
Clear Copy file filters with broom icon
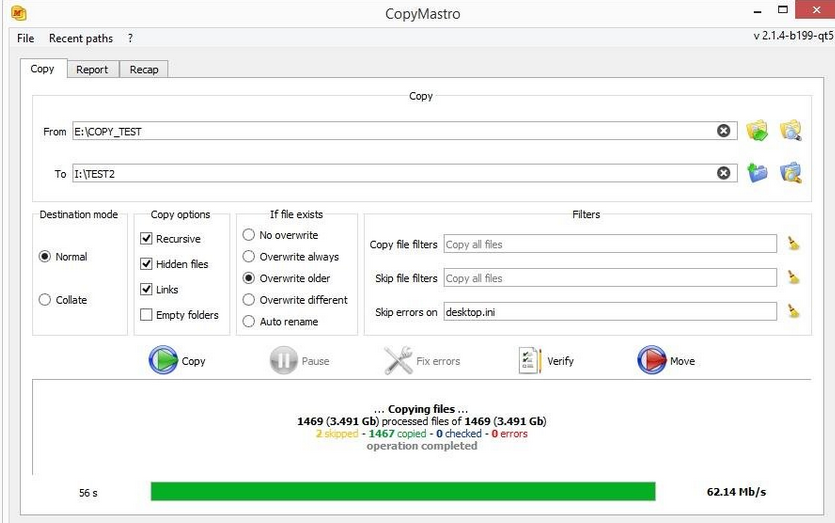pos(793,243)
